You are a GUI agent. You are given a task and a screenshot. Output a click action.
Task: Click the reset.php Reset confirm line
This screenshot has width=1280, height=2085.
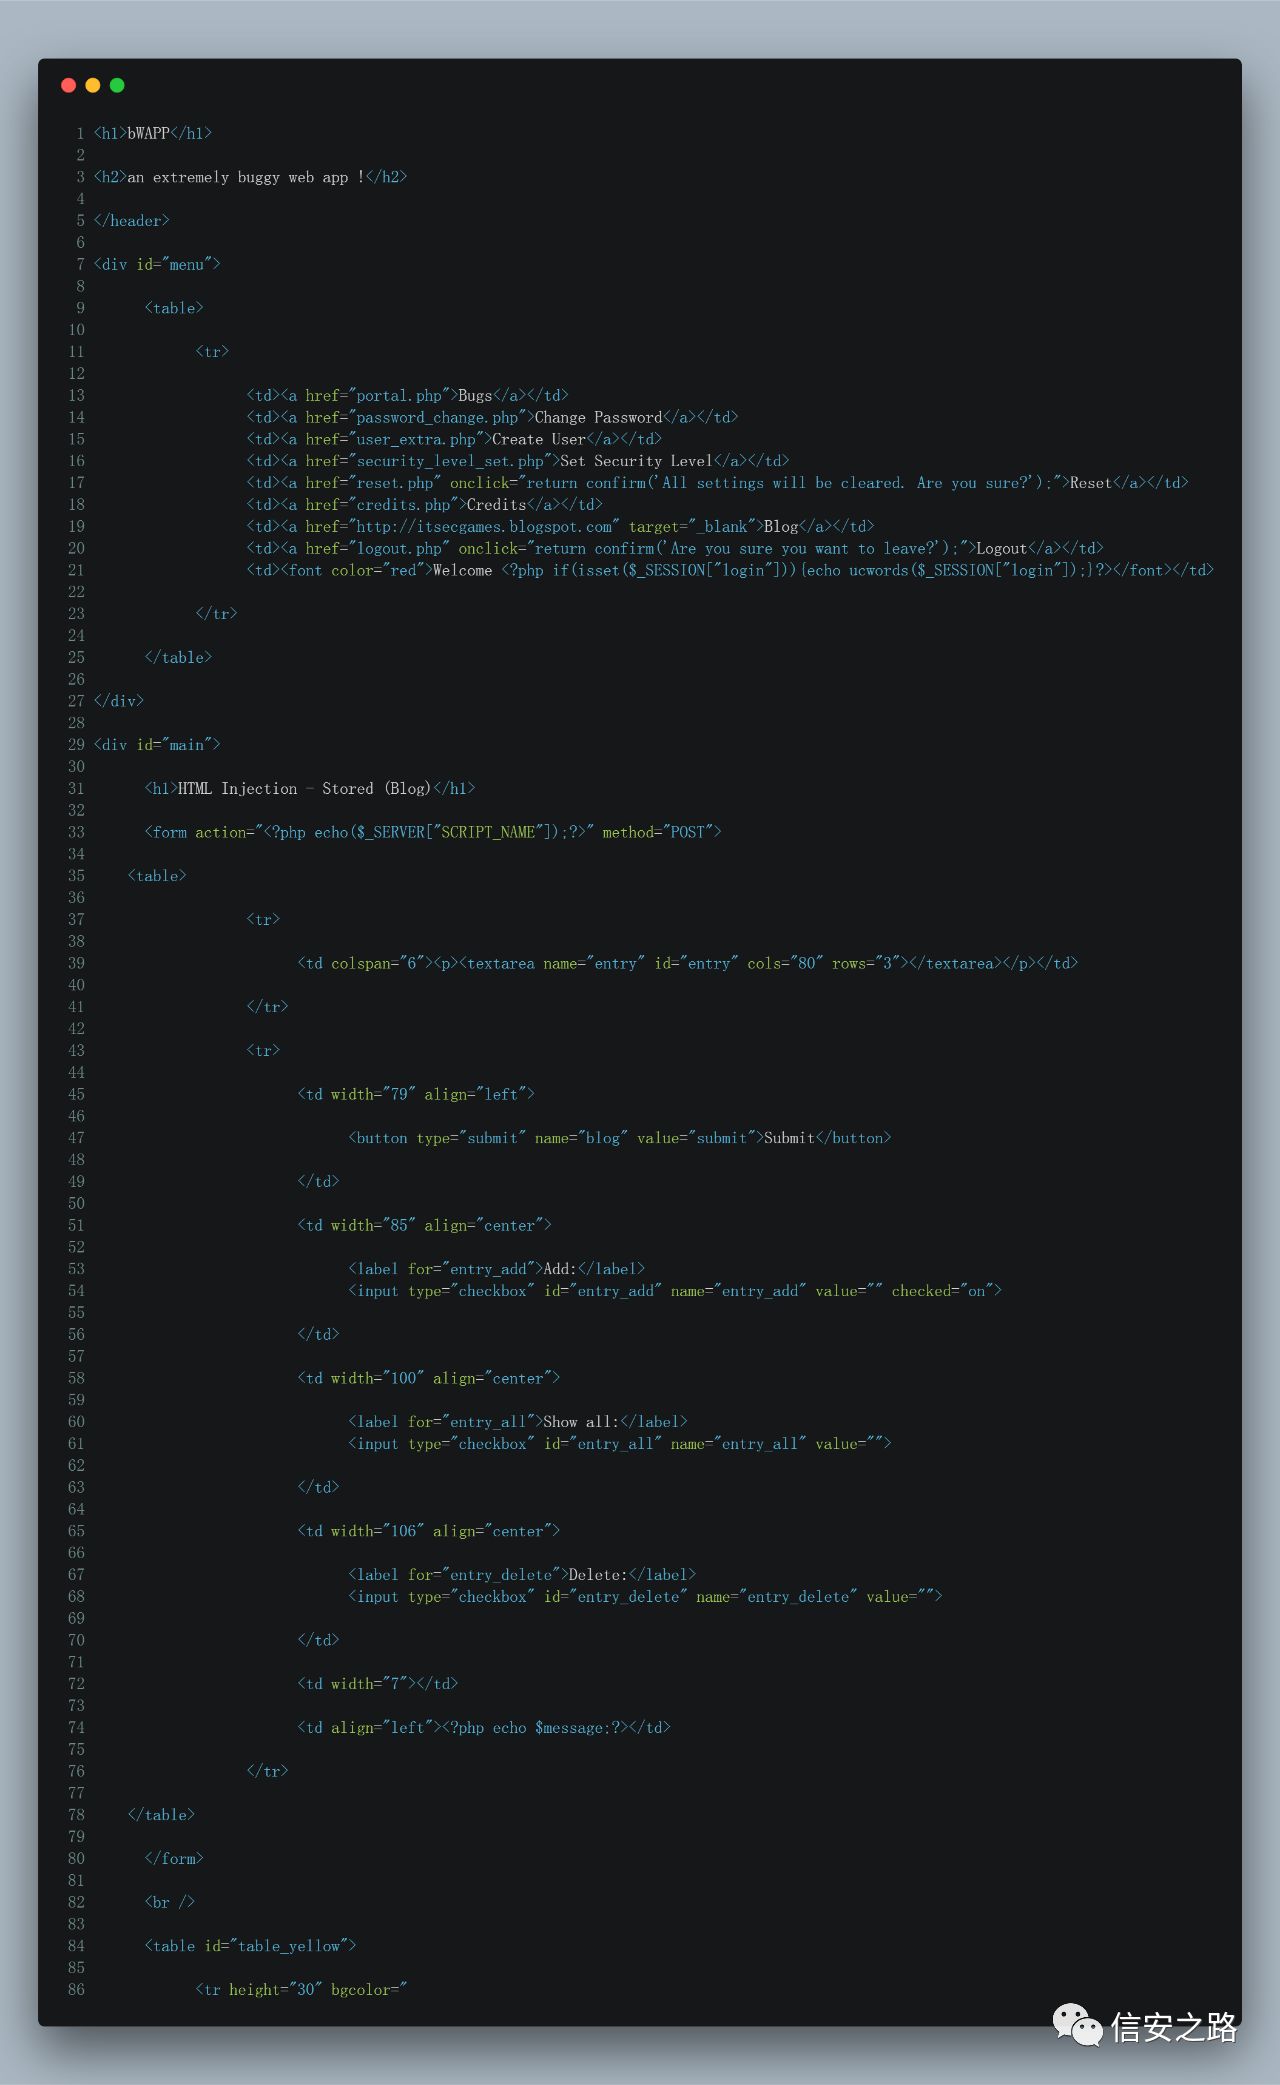pyautogui.click(x=718, y=483)
